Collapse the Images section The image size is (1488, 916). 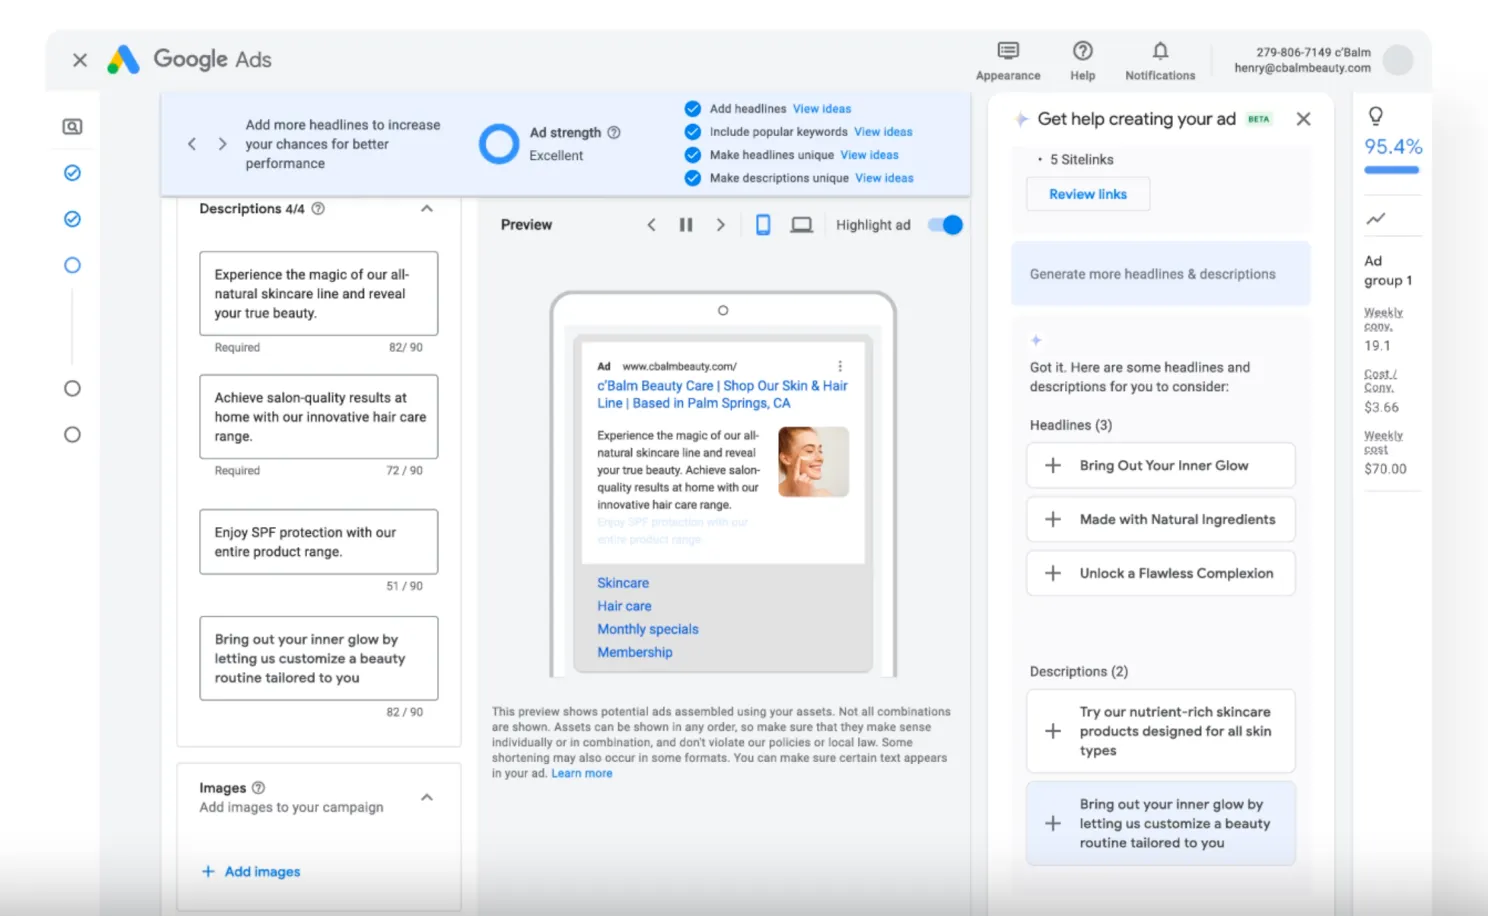(427, 797)
